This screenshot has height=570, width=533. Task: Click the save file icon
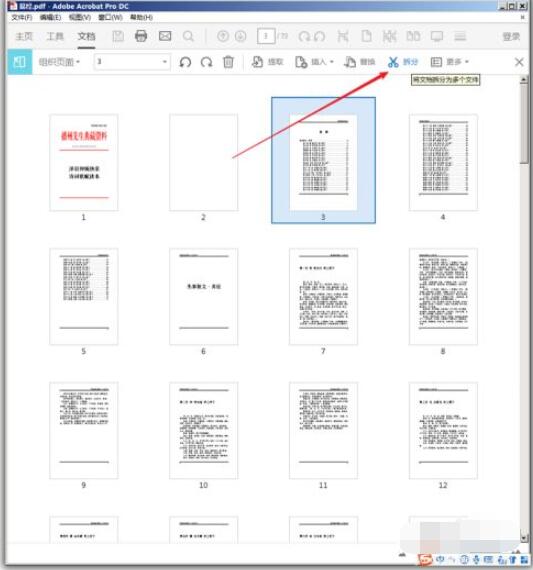(118, 36)
